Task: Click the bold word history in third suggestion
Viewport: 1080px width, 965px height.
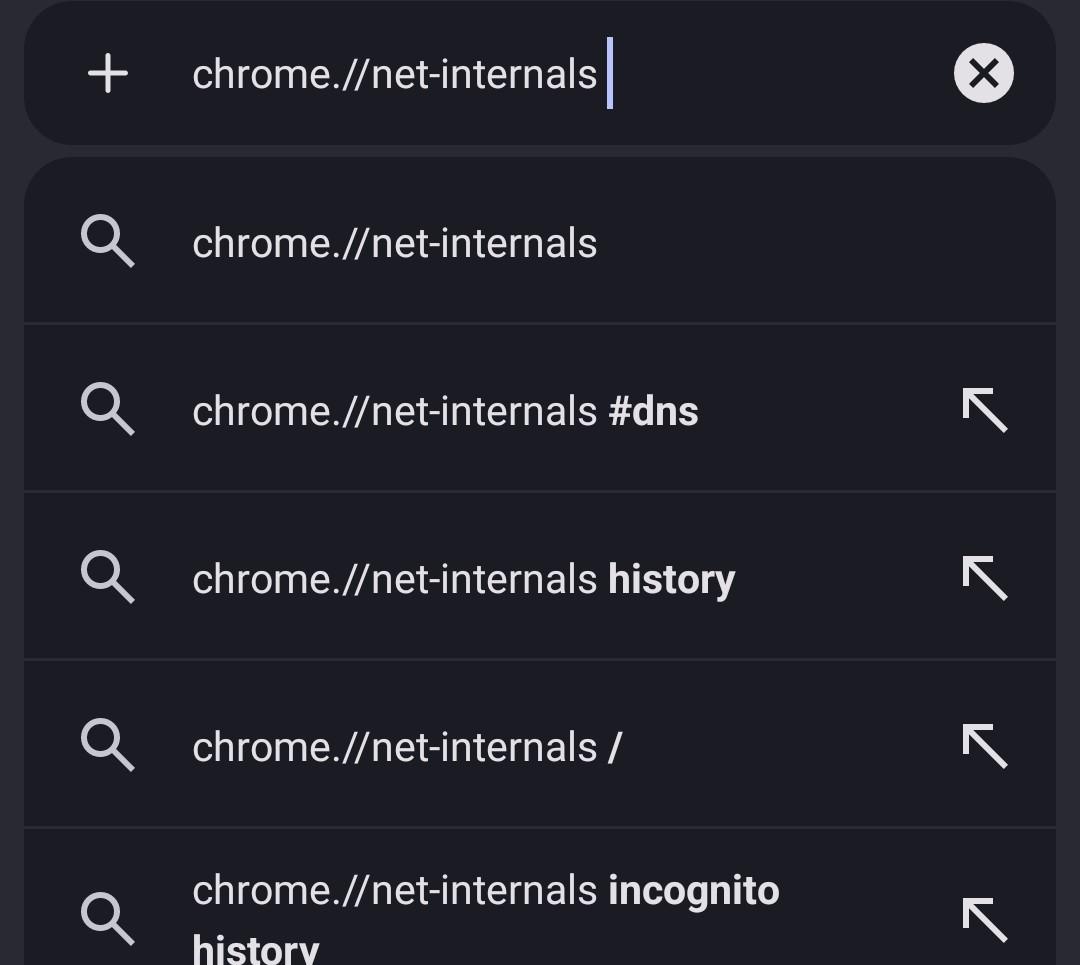Action: 672,580
